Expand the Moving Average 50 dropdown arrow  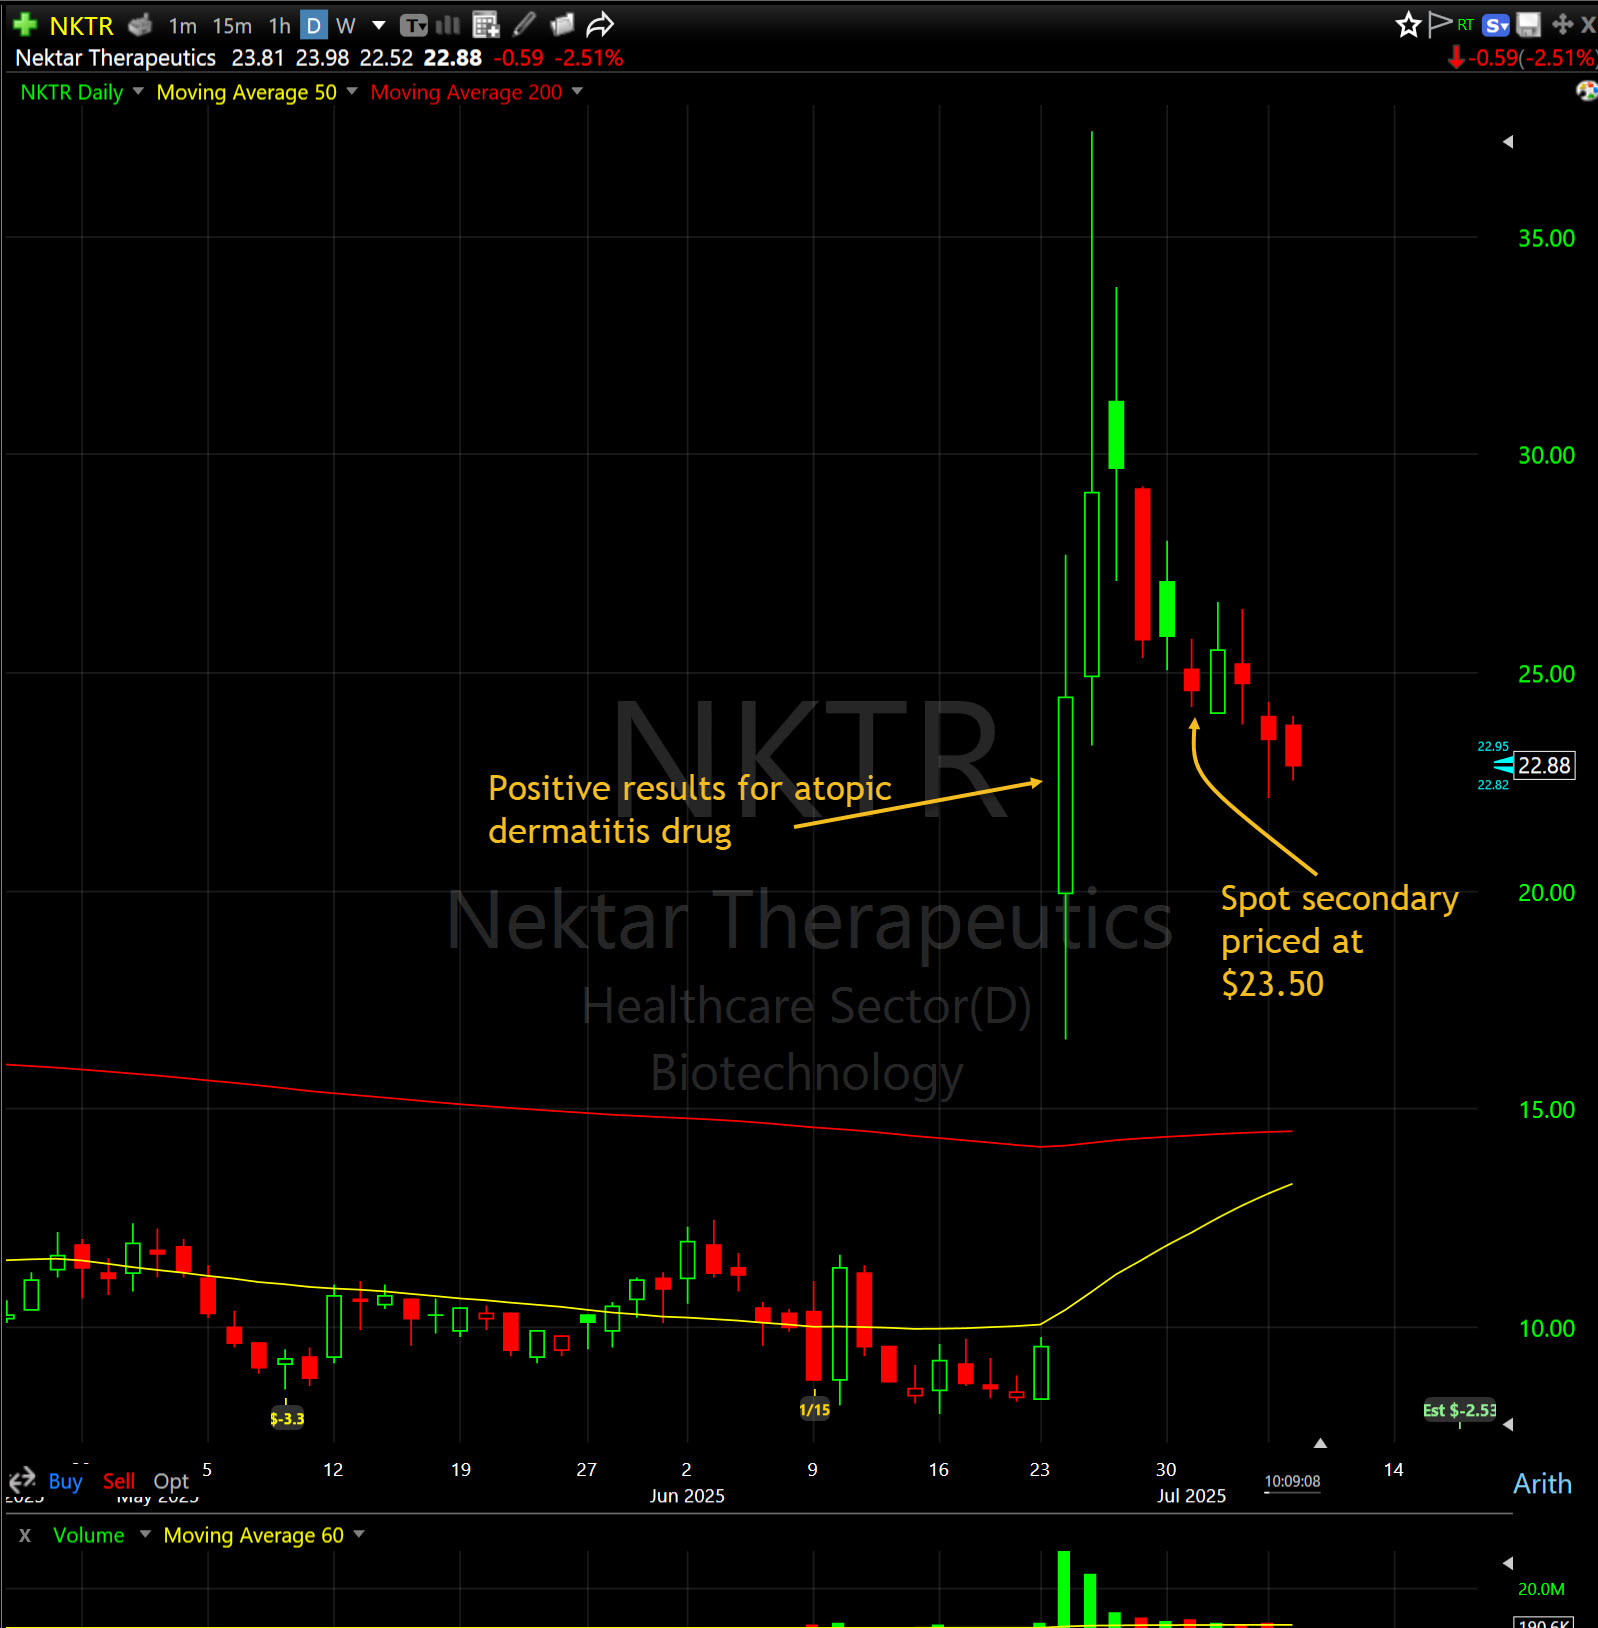352,92
